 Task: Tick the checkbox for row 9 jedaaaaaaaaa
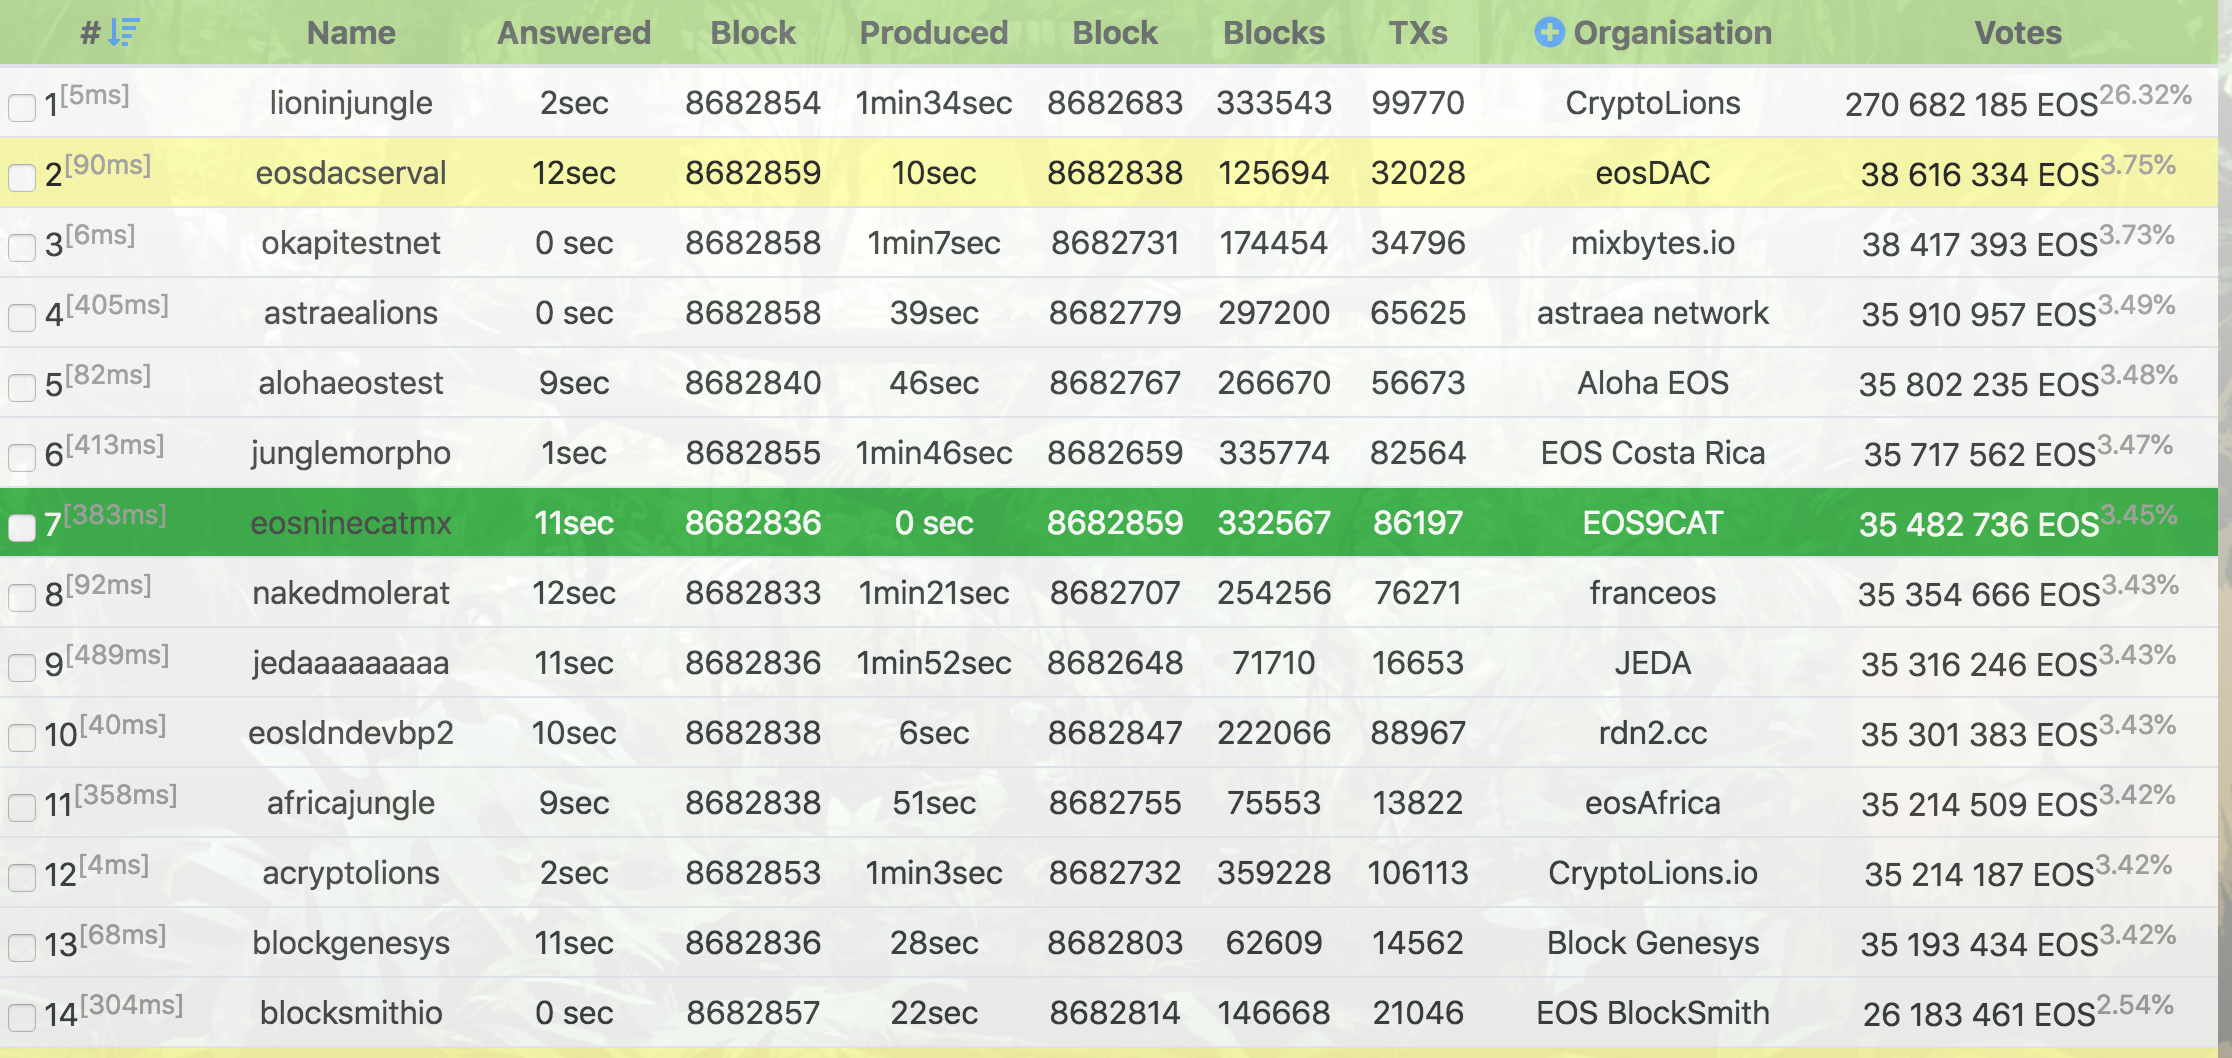click(22, 667)
